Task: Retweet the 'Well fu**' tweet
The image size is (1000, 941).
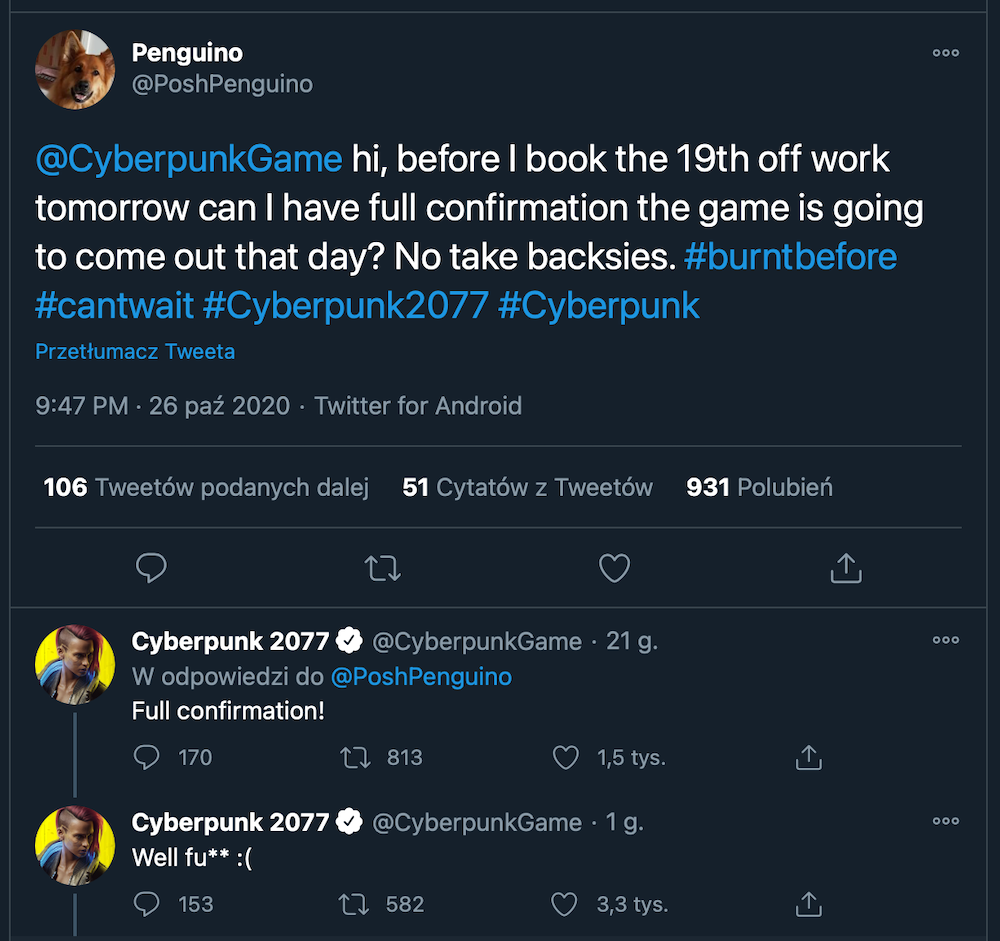Action: [353, 905]
